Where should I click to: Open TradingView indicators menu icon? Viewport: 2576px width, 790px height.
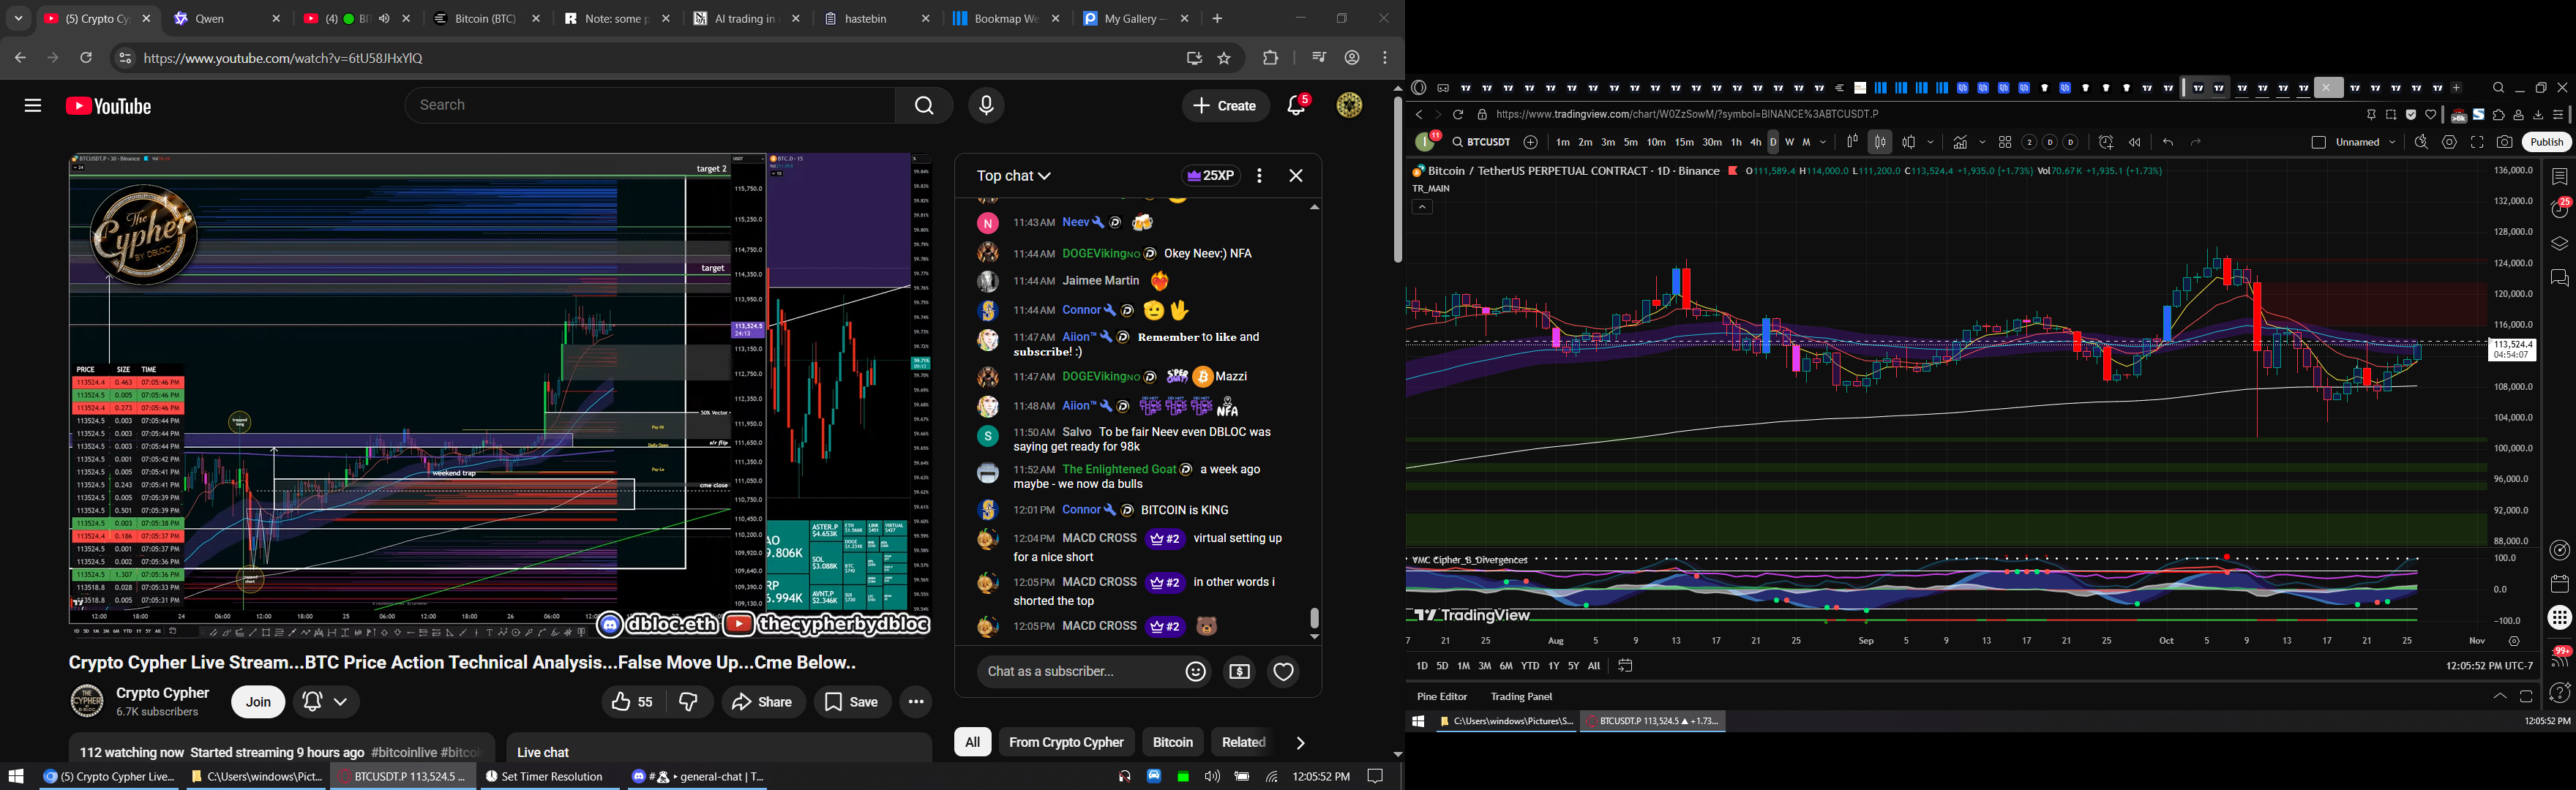coord(1960,143)
